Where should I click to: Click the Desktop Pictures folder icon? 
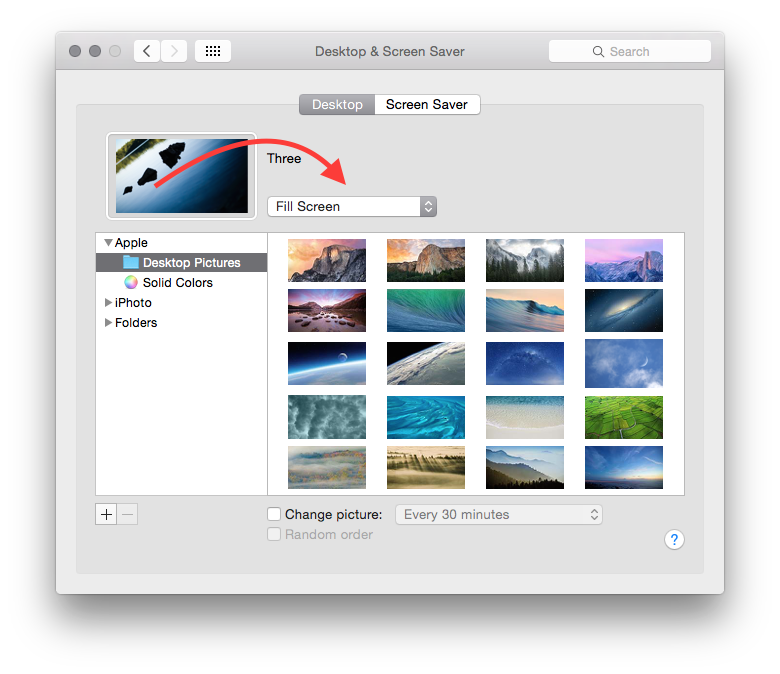pos(131,262)
